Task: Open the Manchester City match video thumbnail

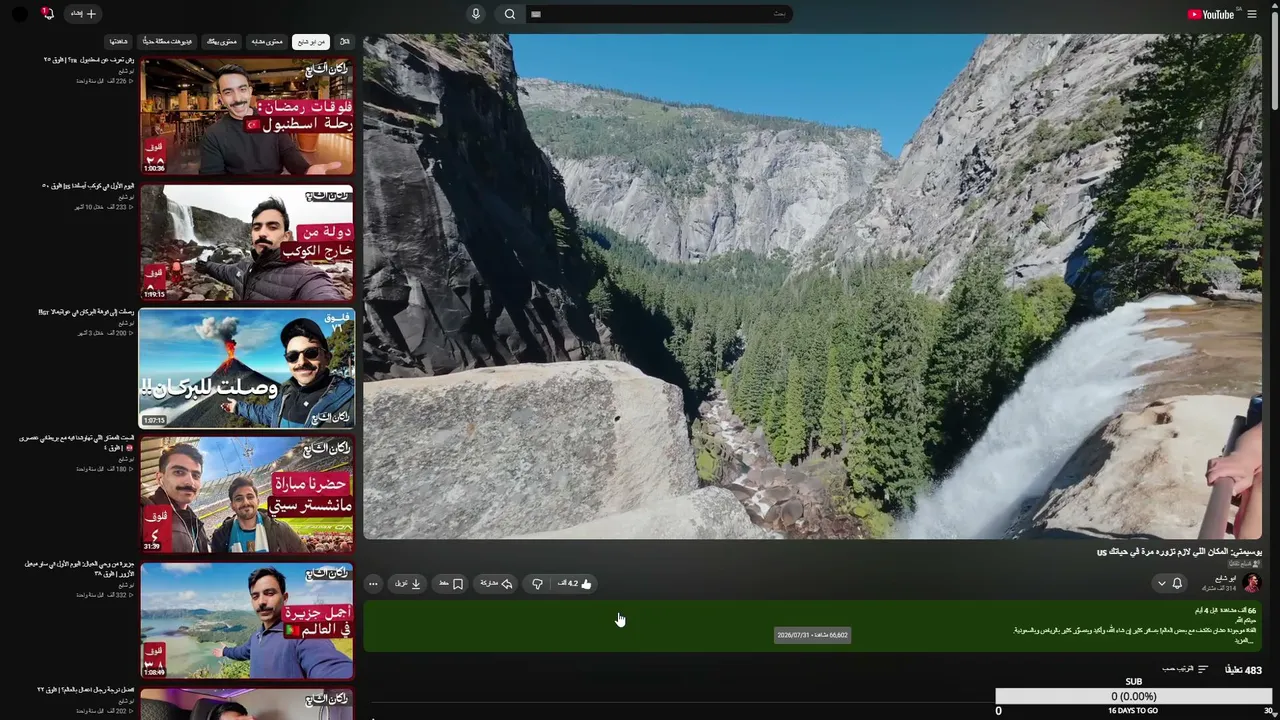Action: (247, 495)
